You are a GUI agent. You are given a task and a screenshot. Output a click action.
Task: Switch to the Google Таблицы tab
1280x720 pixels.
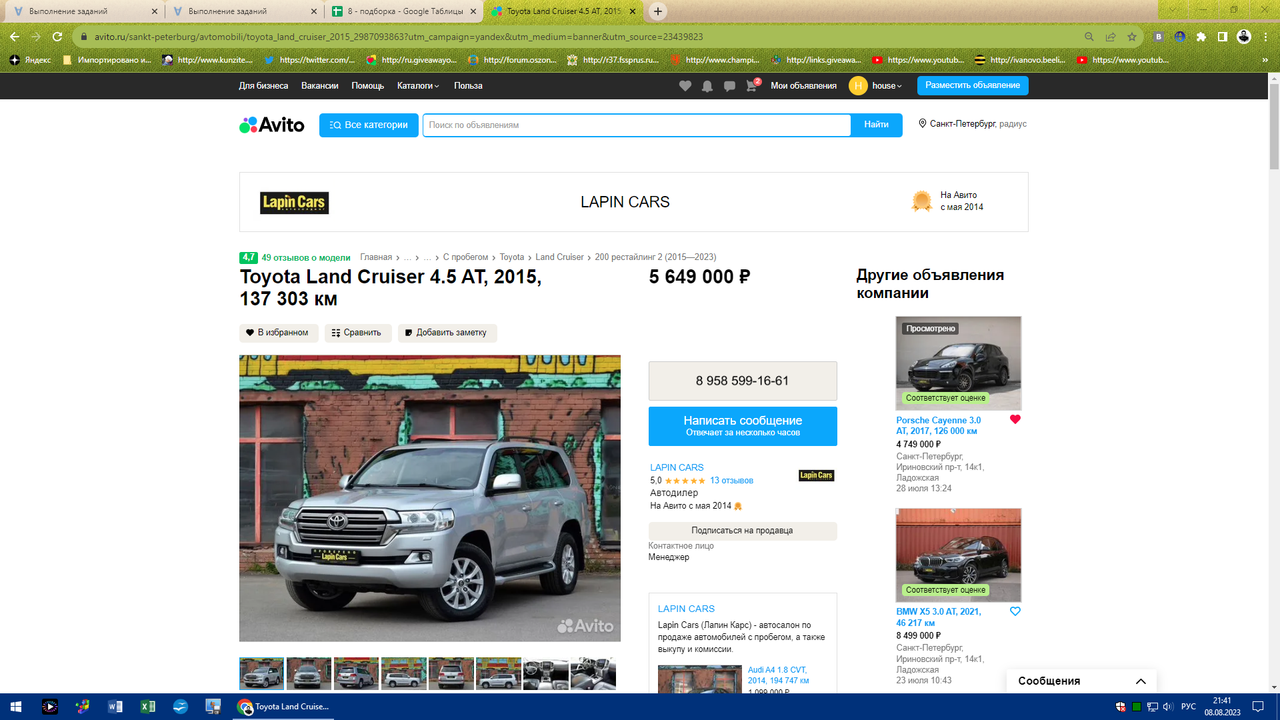(x=405, y=11)
